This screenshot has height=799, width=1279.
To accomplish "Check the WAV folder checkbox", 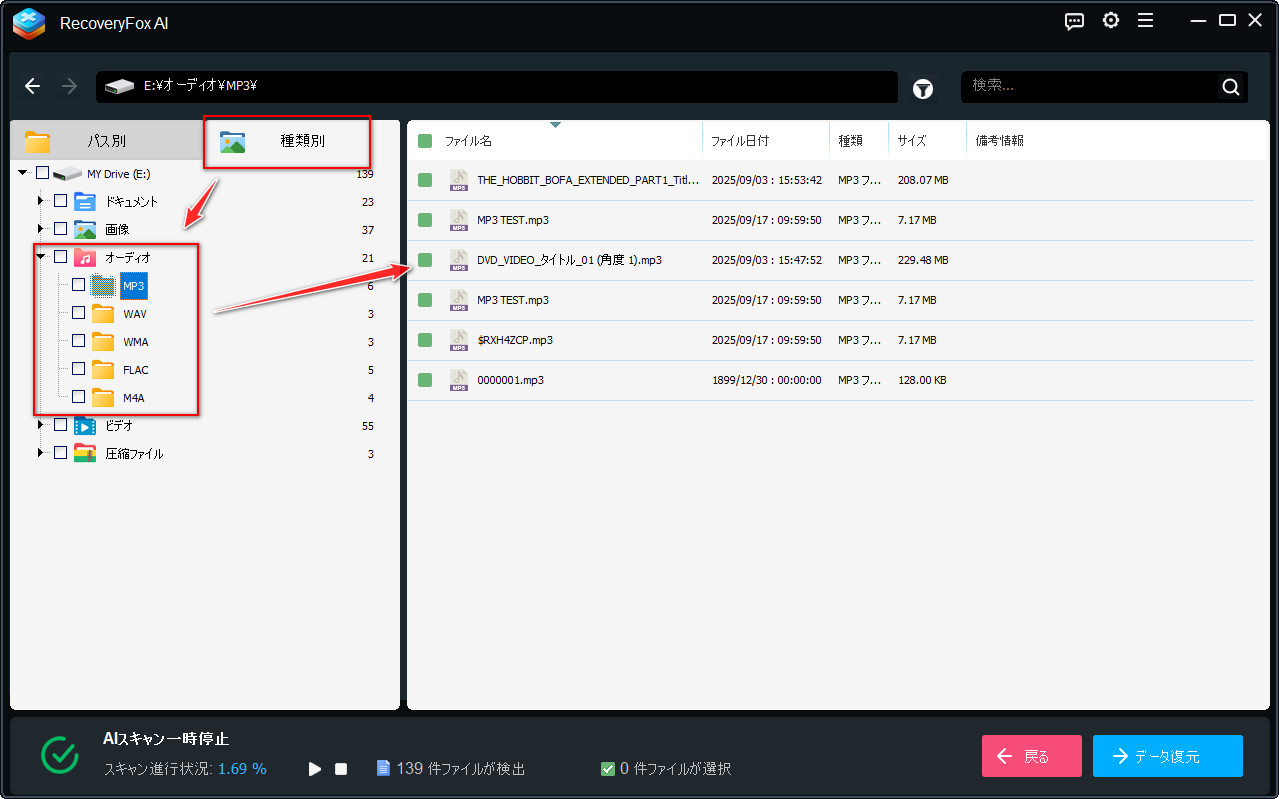I will 78,313.
